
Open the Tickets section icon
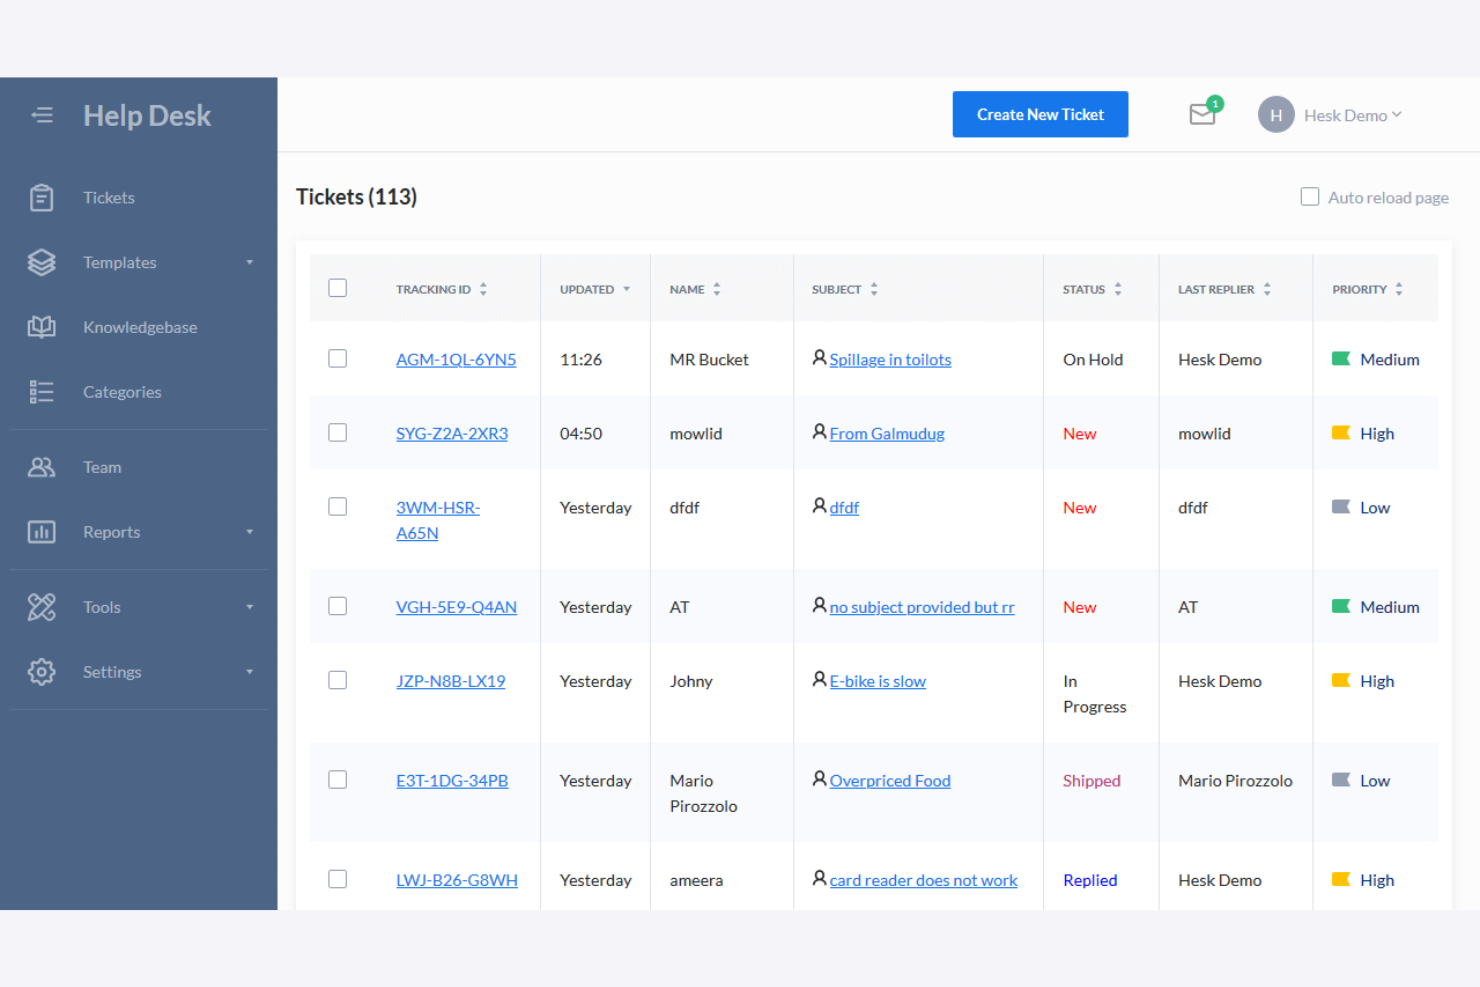(x=41, y=197)
